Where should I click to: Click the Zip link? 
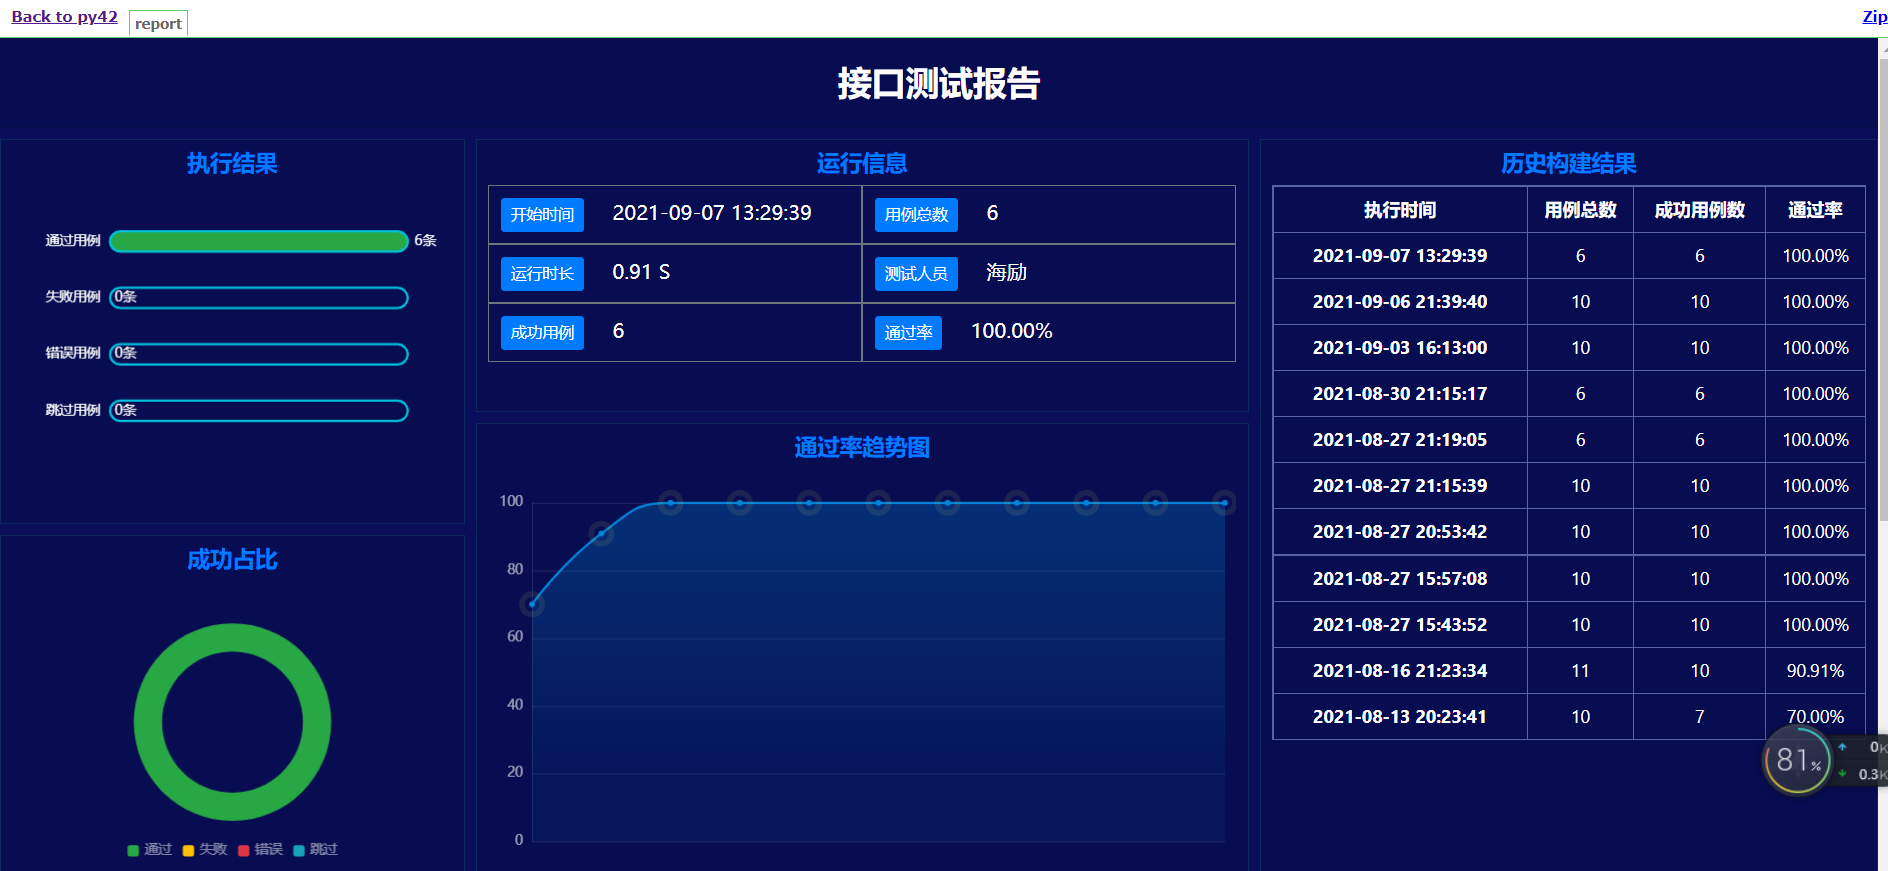coord(1873,17)
